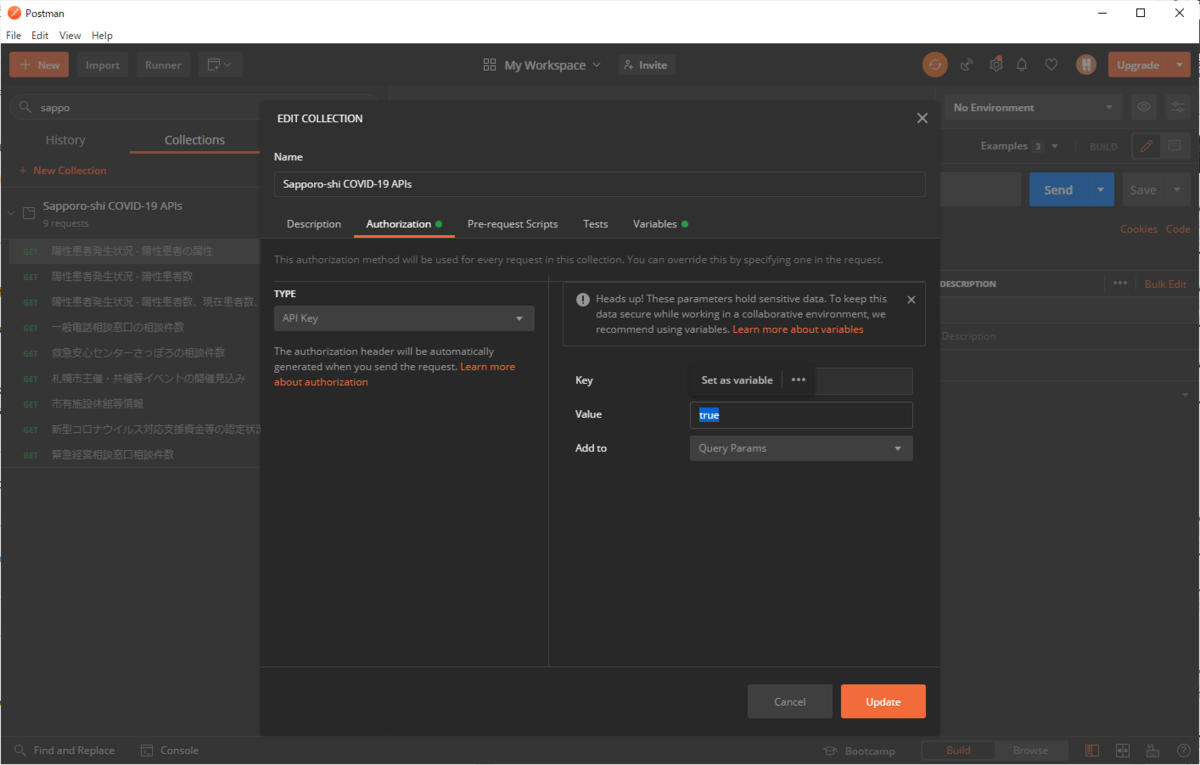Toggle two pane view icon
The image size is (1200, 765).
click(1122, 750)
